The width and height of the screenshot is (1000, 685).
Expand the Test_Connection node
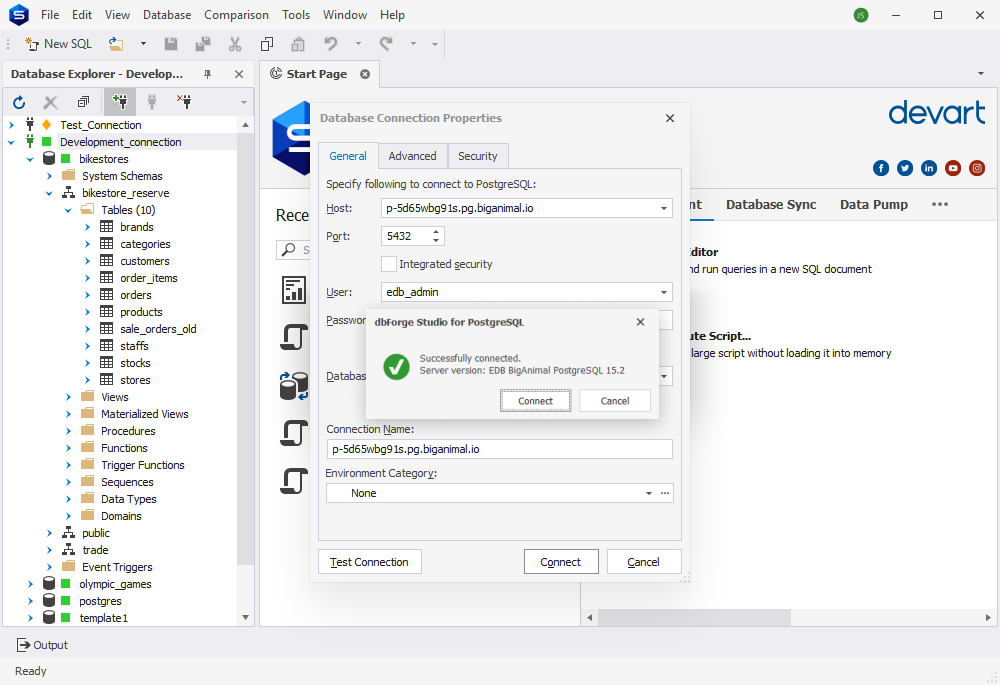tap(11, 125)
